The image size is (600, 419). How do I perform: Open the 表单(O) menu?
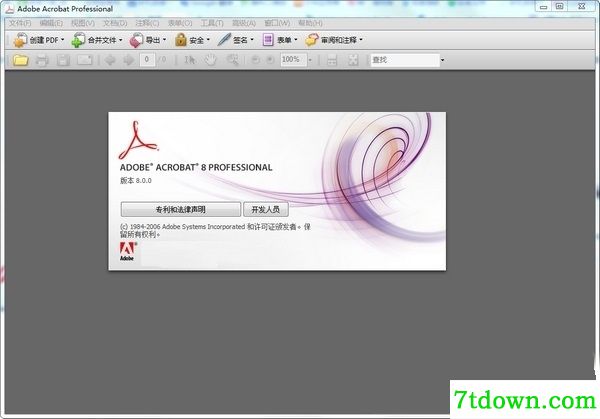pyautogui.click(x=180, y=23)
